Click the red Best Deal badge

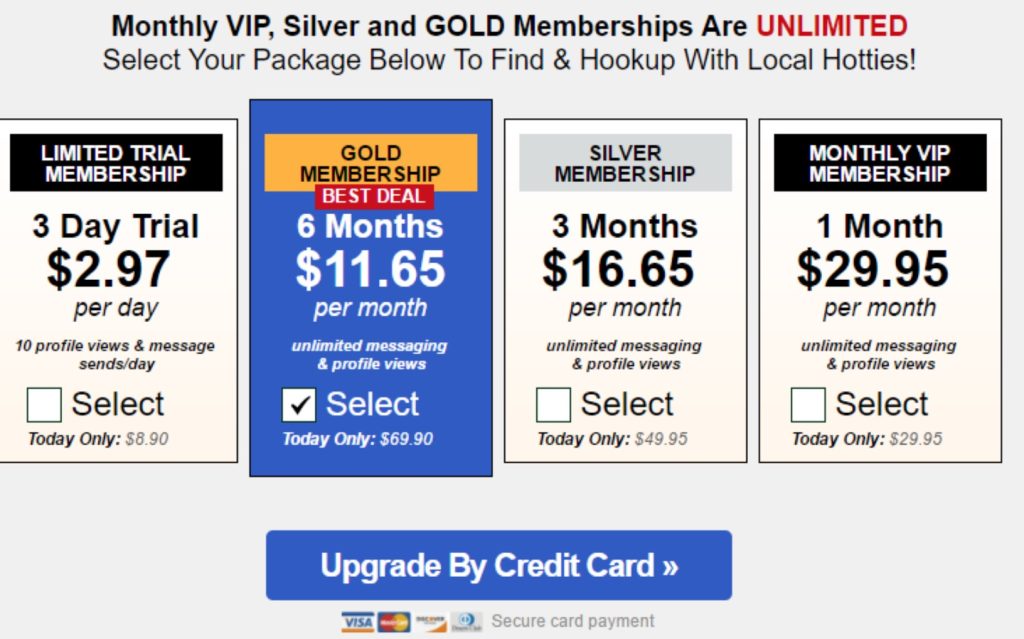pyautogui.click(x=374, y=196)
